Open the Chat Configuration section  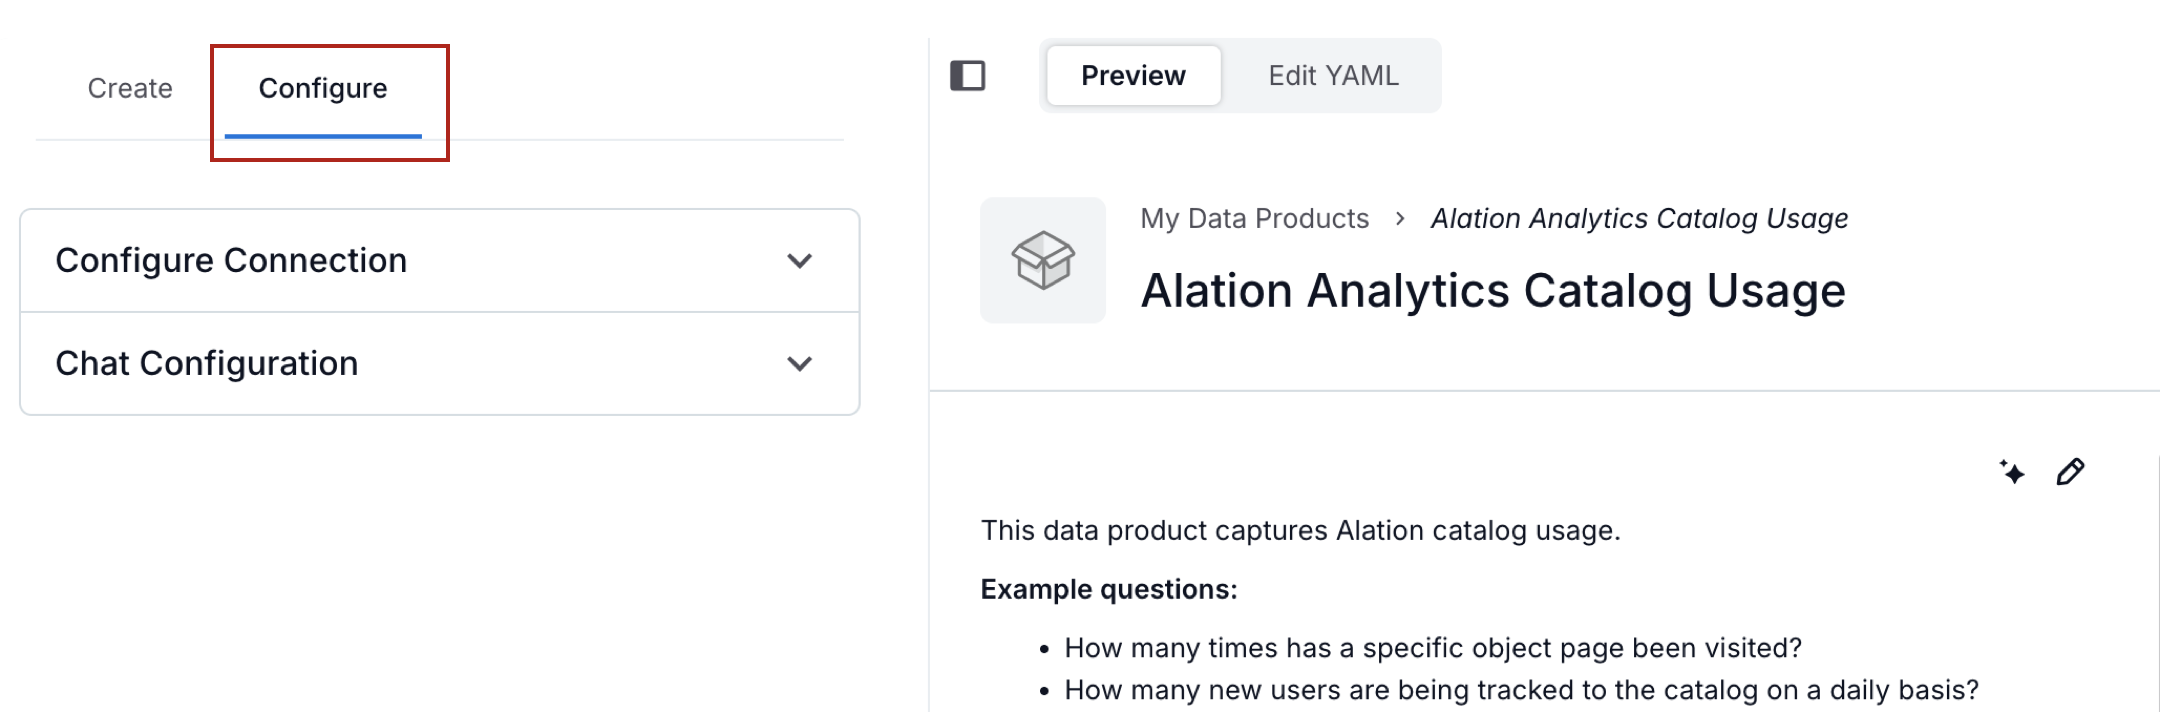(207, 364)
